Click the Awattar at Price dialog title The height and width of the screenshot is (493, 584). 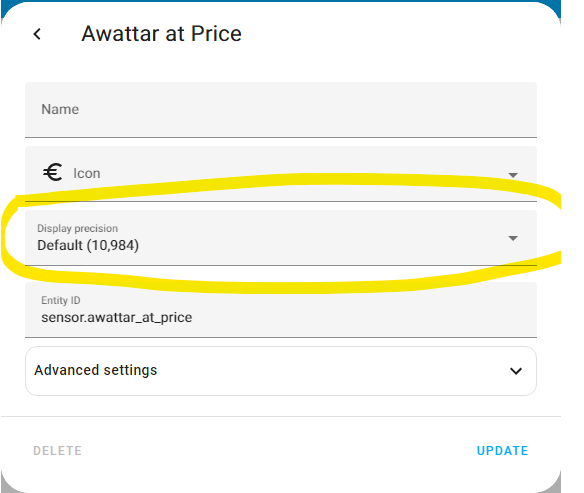coord(162,34)
